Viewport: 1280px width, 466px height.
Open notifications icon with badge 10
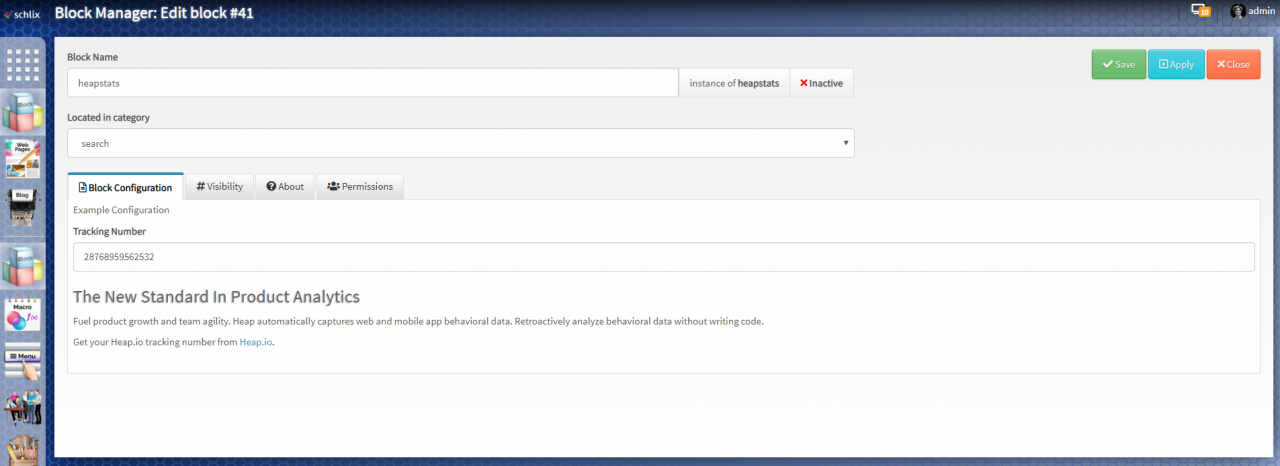1201,10
